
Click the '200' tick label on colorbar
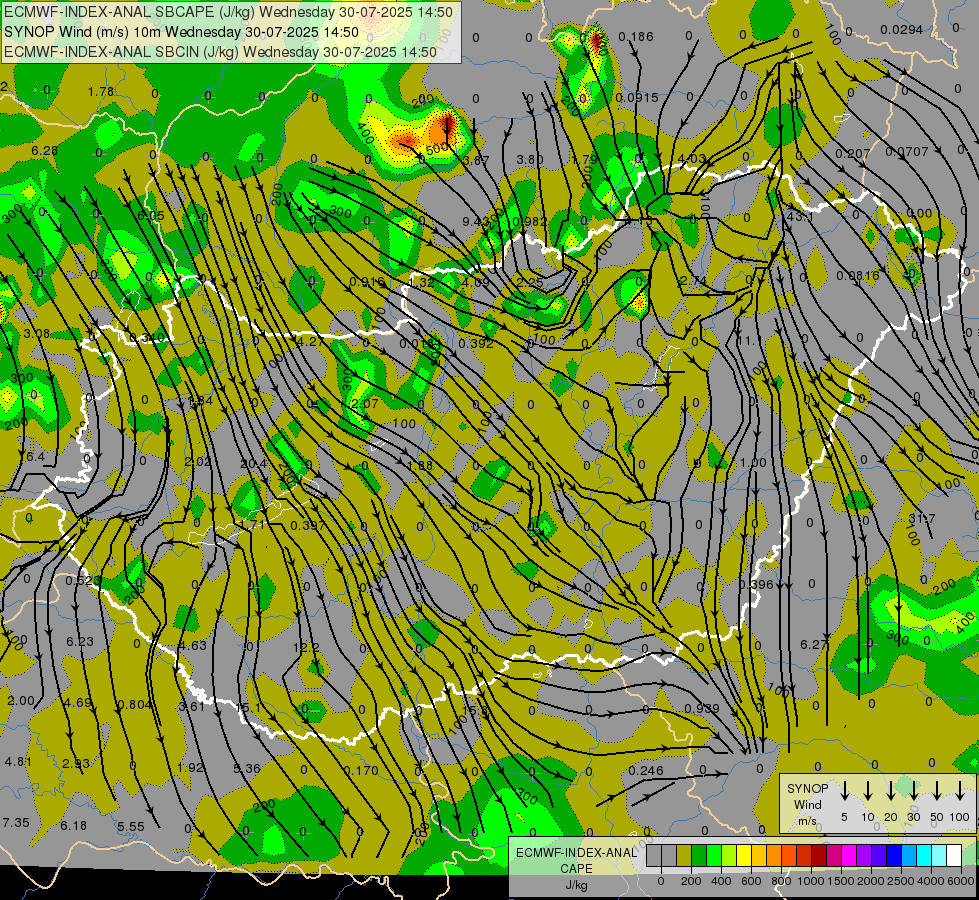[691, 881]
